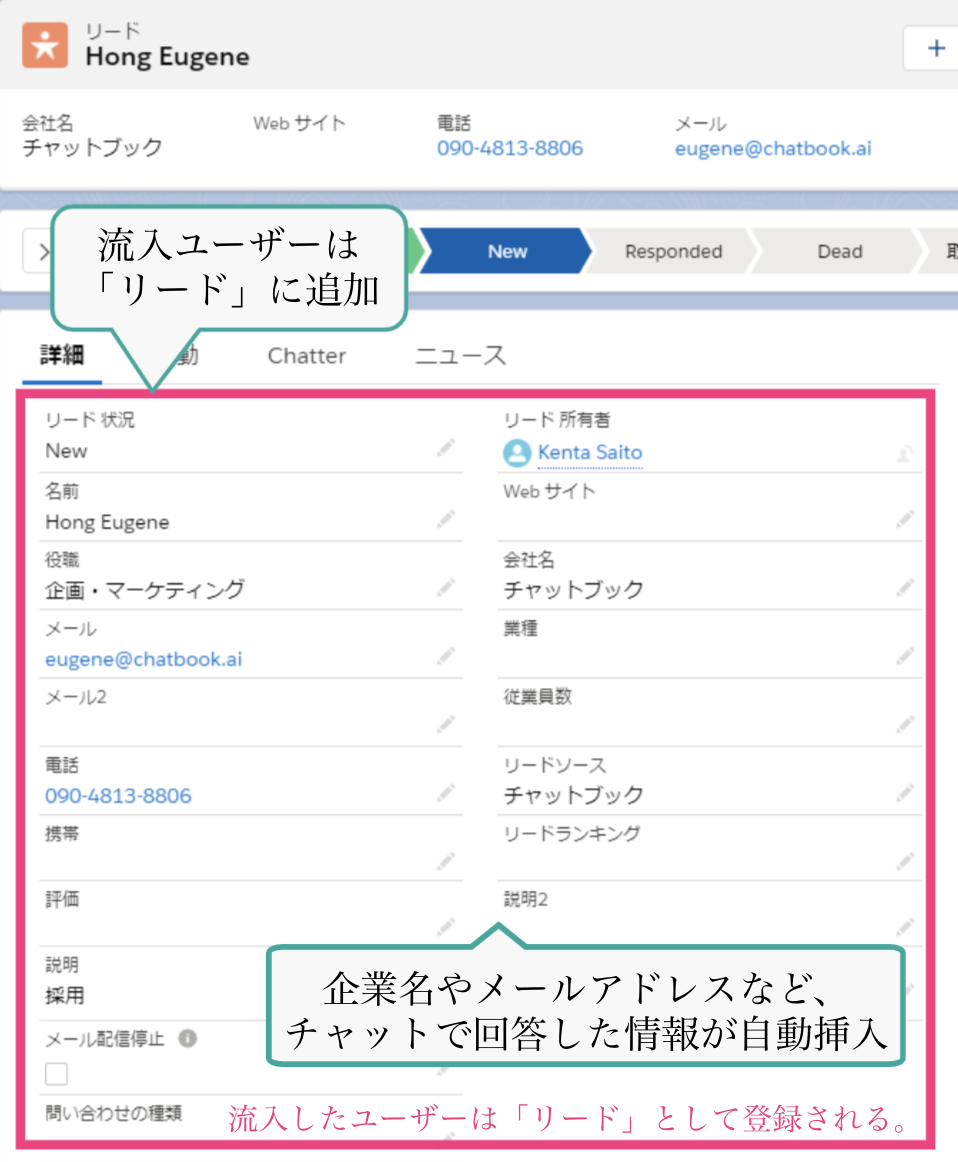Viewport: 958px width, 1162px height.
Task: Click the Kenta Saito avatar icon
Action: (516, 452)
